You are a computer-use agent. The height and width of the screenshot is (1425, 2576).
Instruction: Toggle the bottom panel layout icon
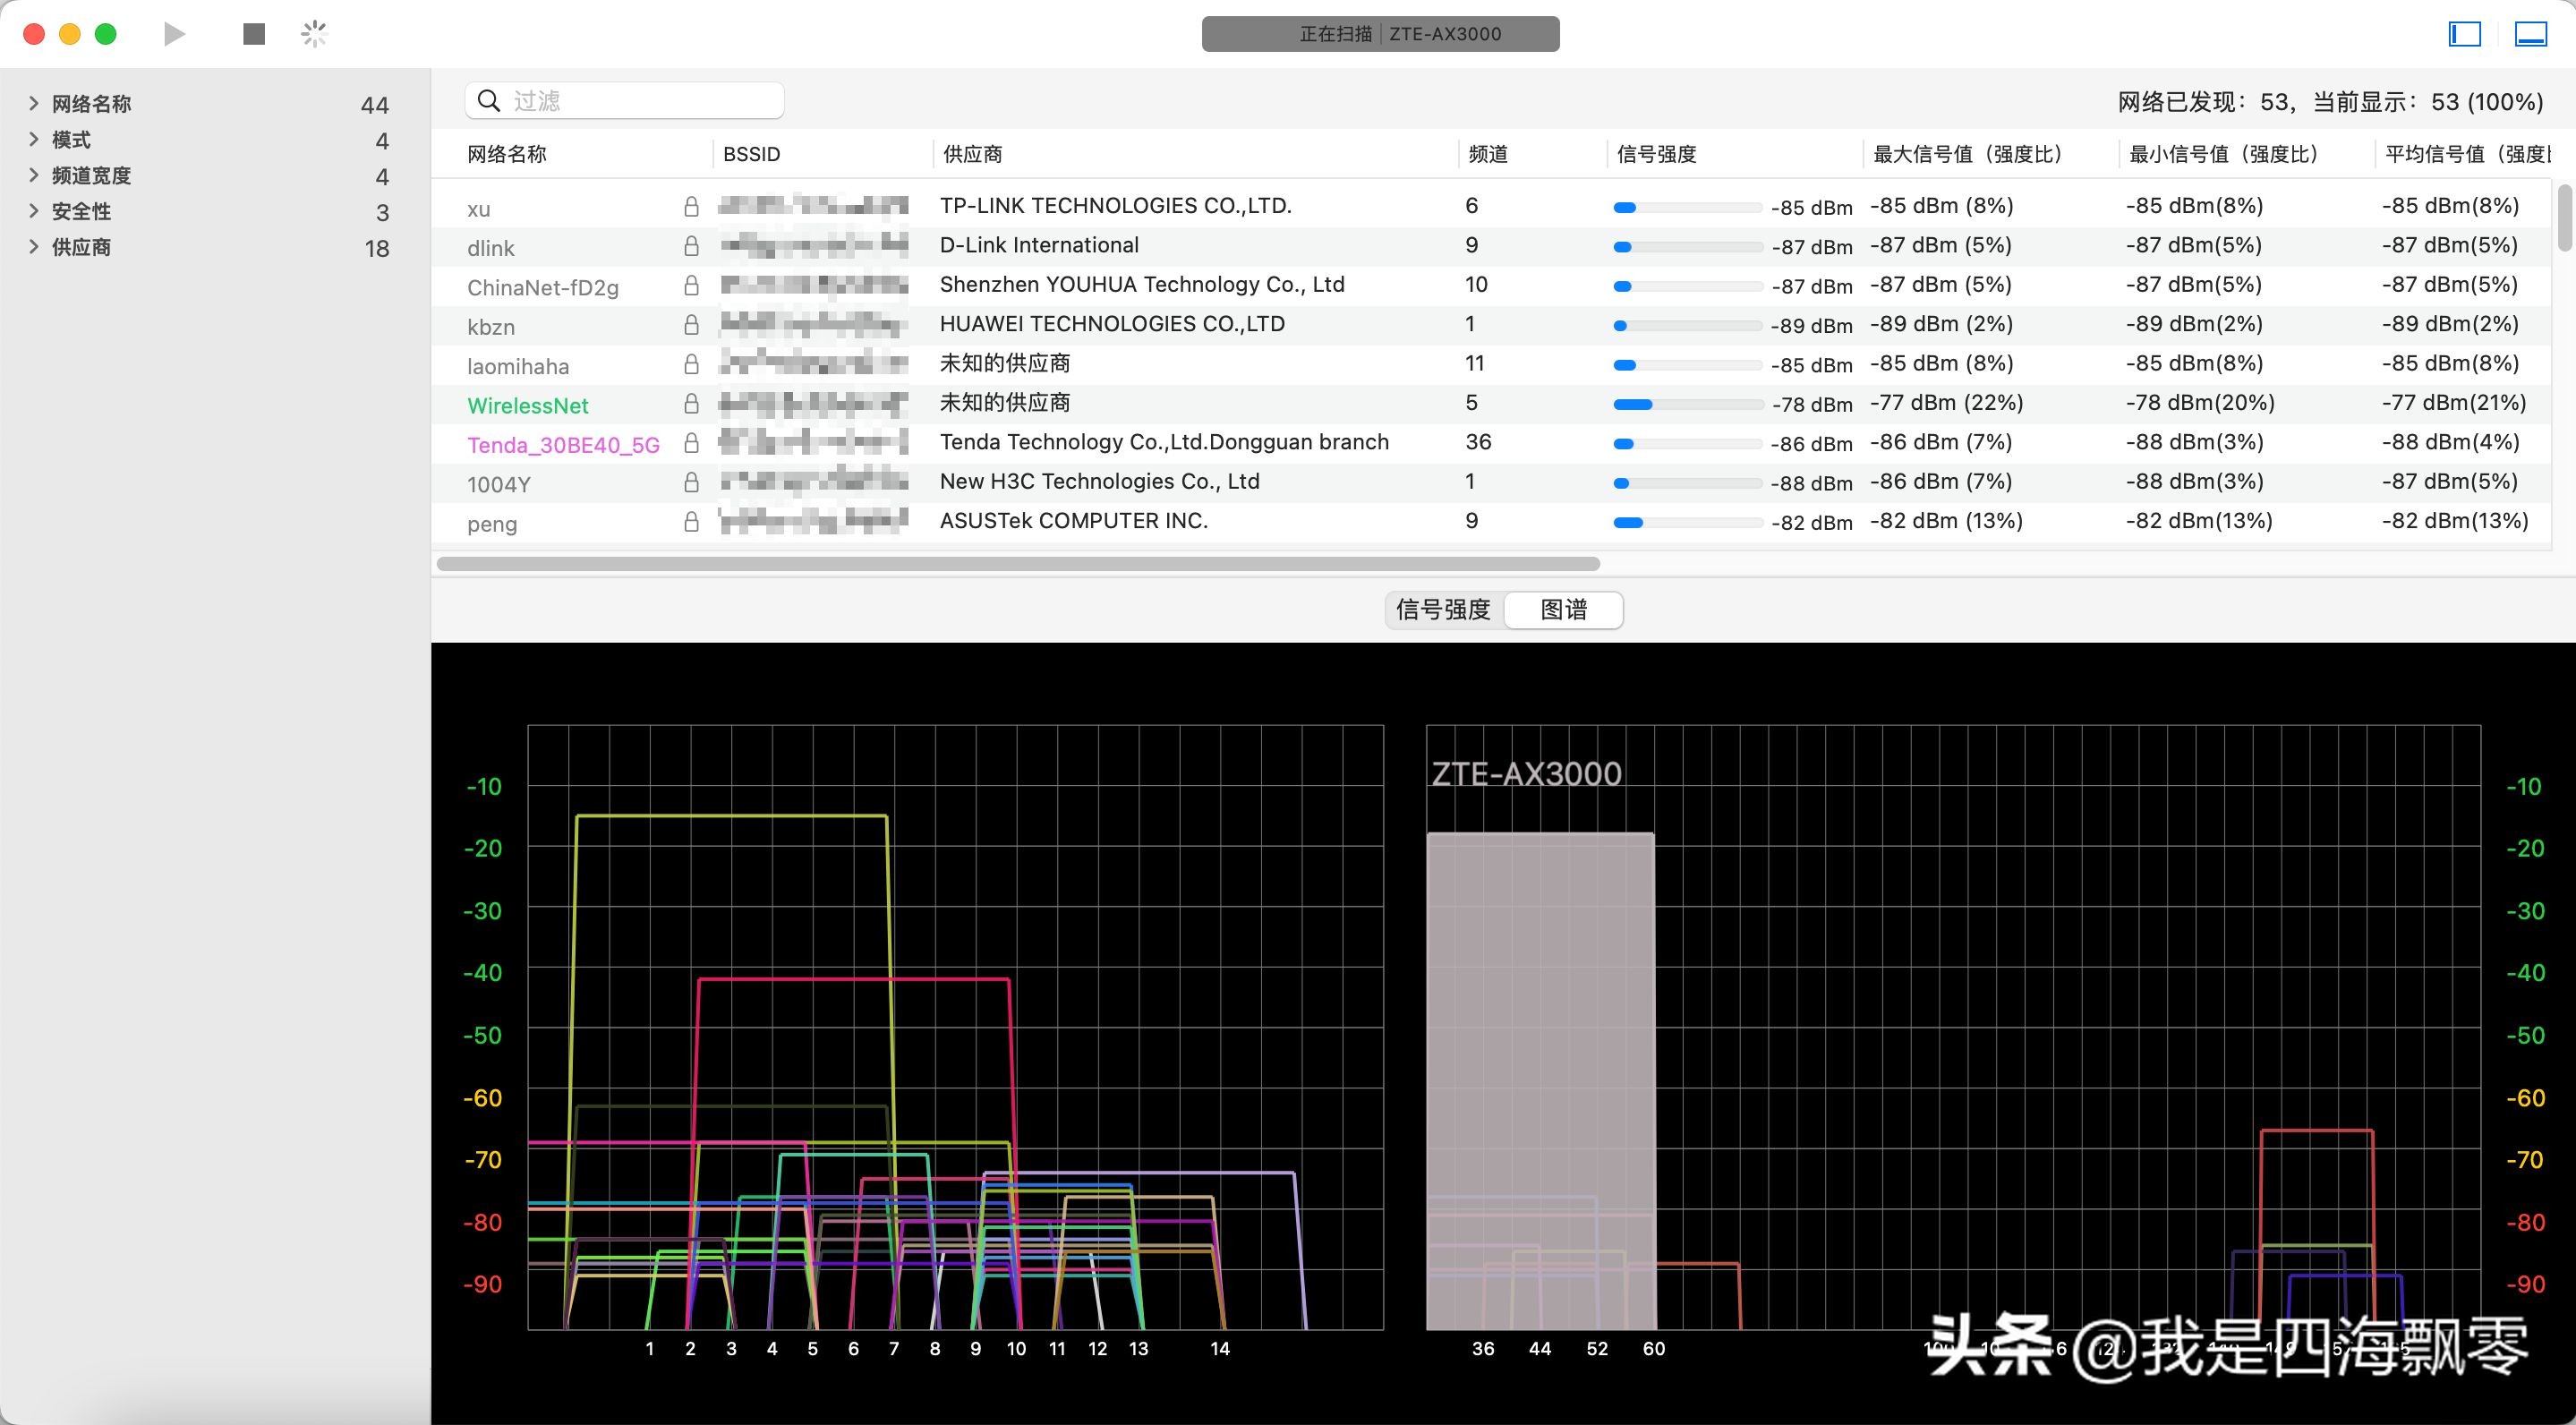(x=2531, y=34)
